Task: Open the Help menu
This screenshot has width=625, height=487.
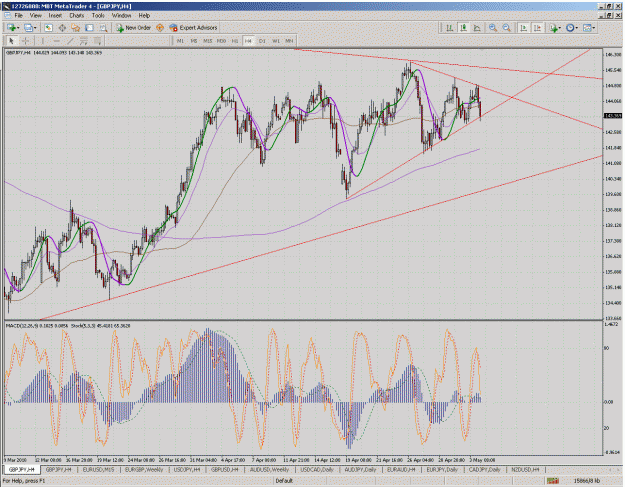Action: point(144,16)
